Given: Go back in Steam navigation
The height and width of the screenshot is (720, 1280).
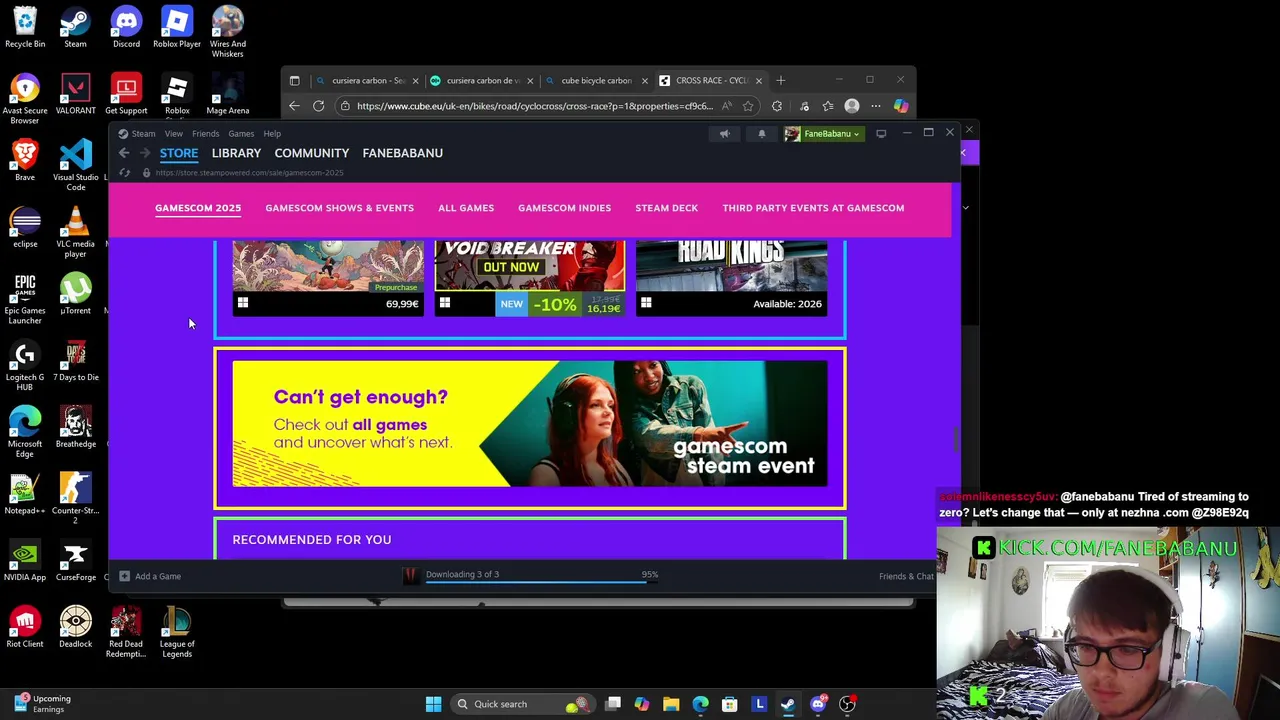Looking at the screenshot, I should (x=124, y=153).
